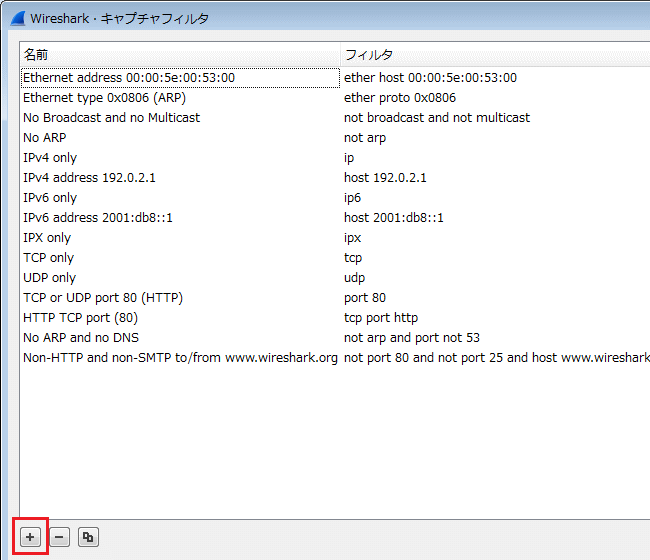Select 'HTTP TCP port (80)' entry
Image resolution: width=650 pixels, height=560 pixels.
80,318
